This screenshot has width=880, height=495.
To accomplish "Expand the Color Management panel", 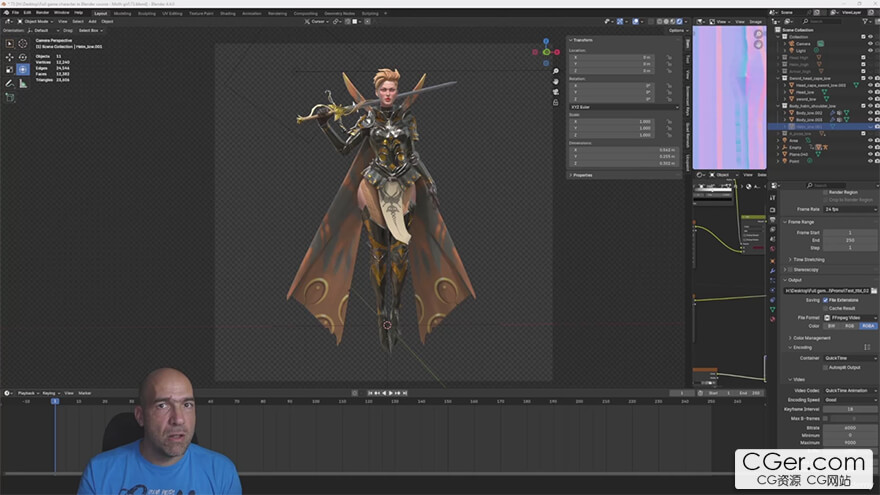I will [810, 338].
